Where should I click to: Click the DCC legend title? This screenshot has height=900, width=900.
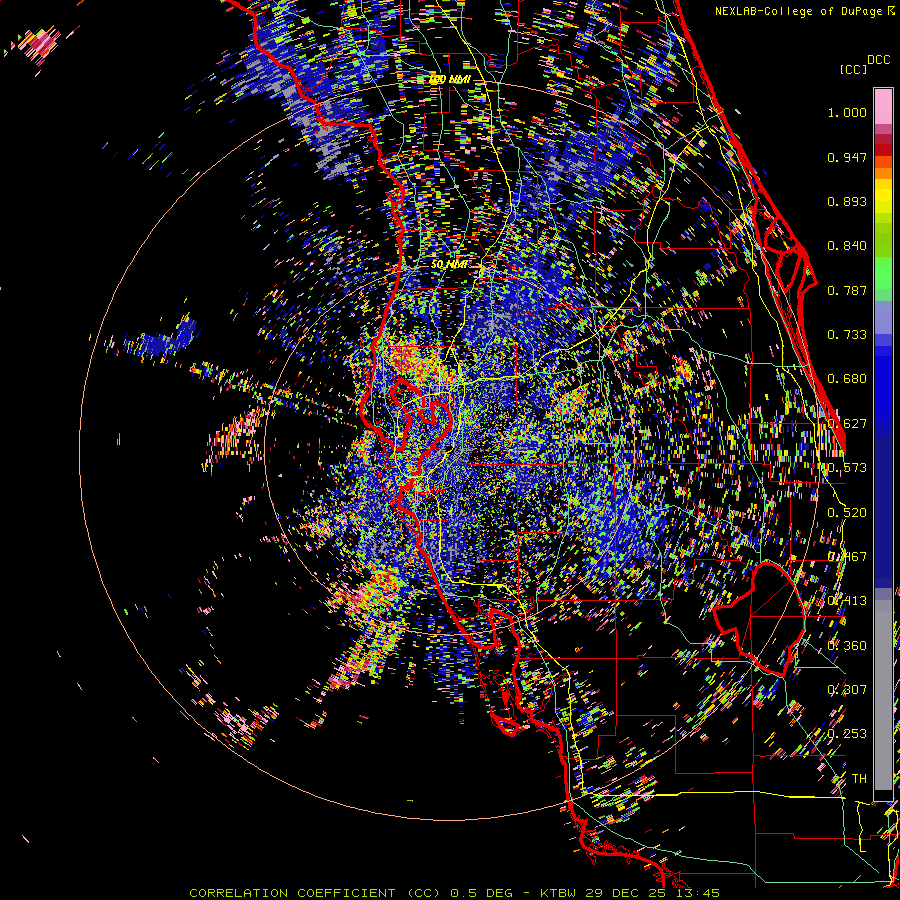(x=879, y=60)
